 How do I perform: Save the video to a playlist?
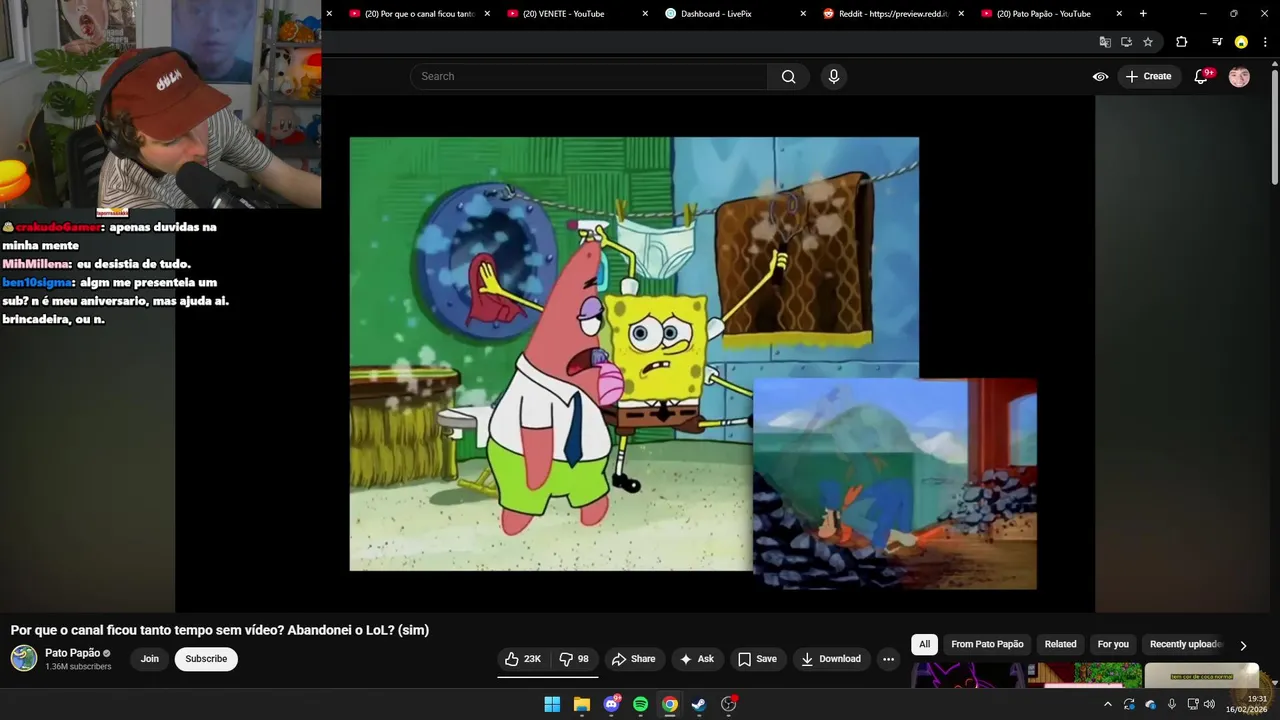pos(757,659)
